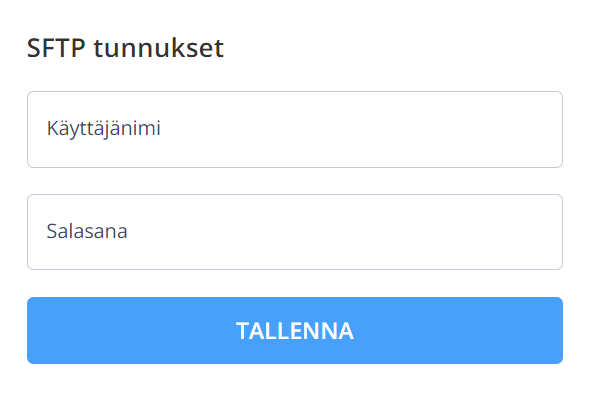Viewport: 599px width, 396px height.
Task: Place cursor in the Salasana text box
Action: [295, 232]
